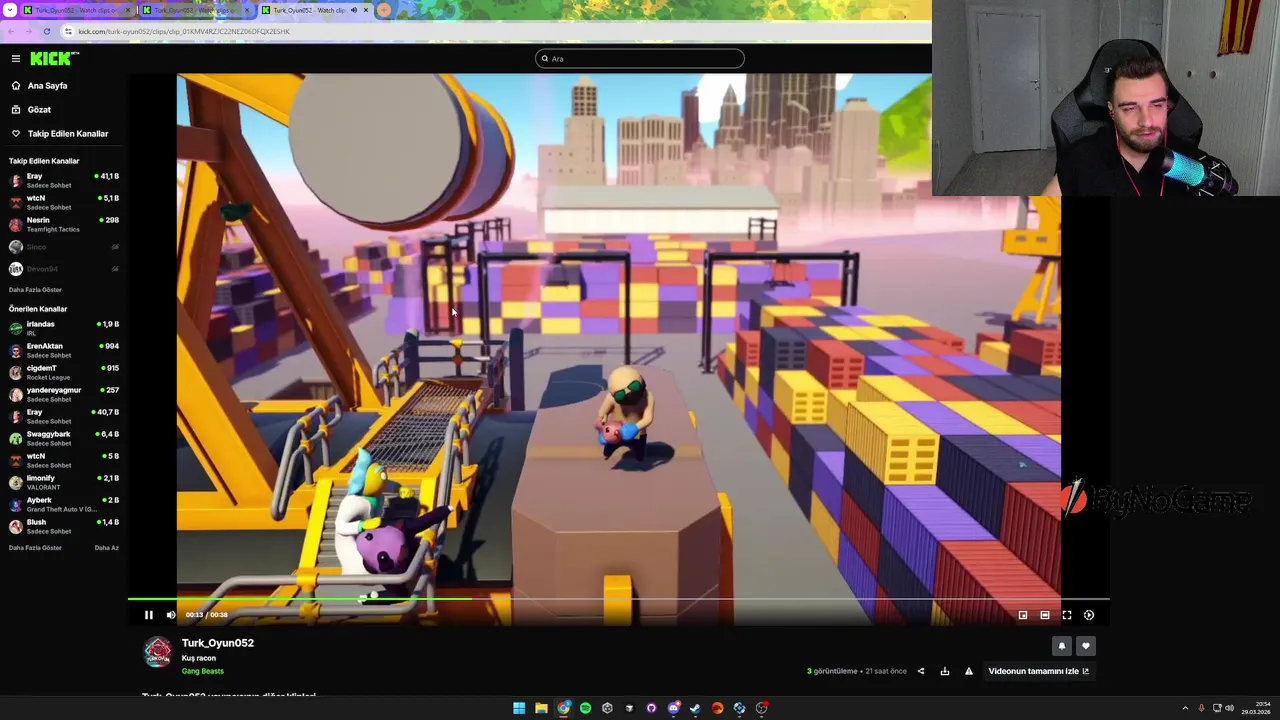Screen dimensions: 1280x720
Task: Enter fullscreen on the video player
Action: 1067,615
